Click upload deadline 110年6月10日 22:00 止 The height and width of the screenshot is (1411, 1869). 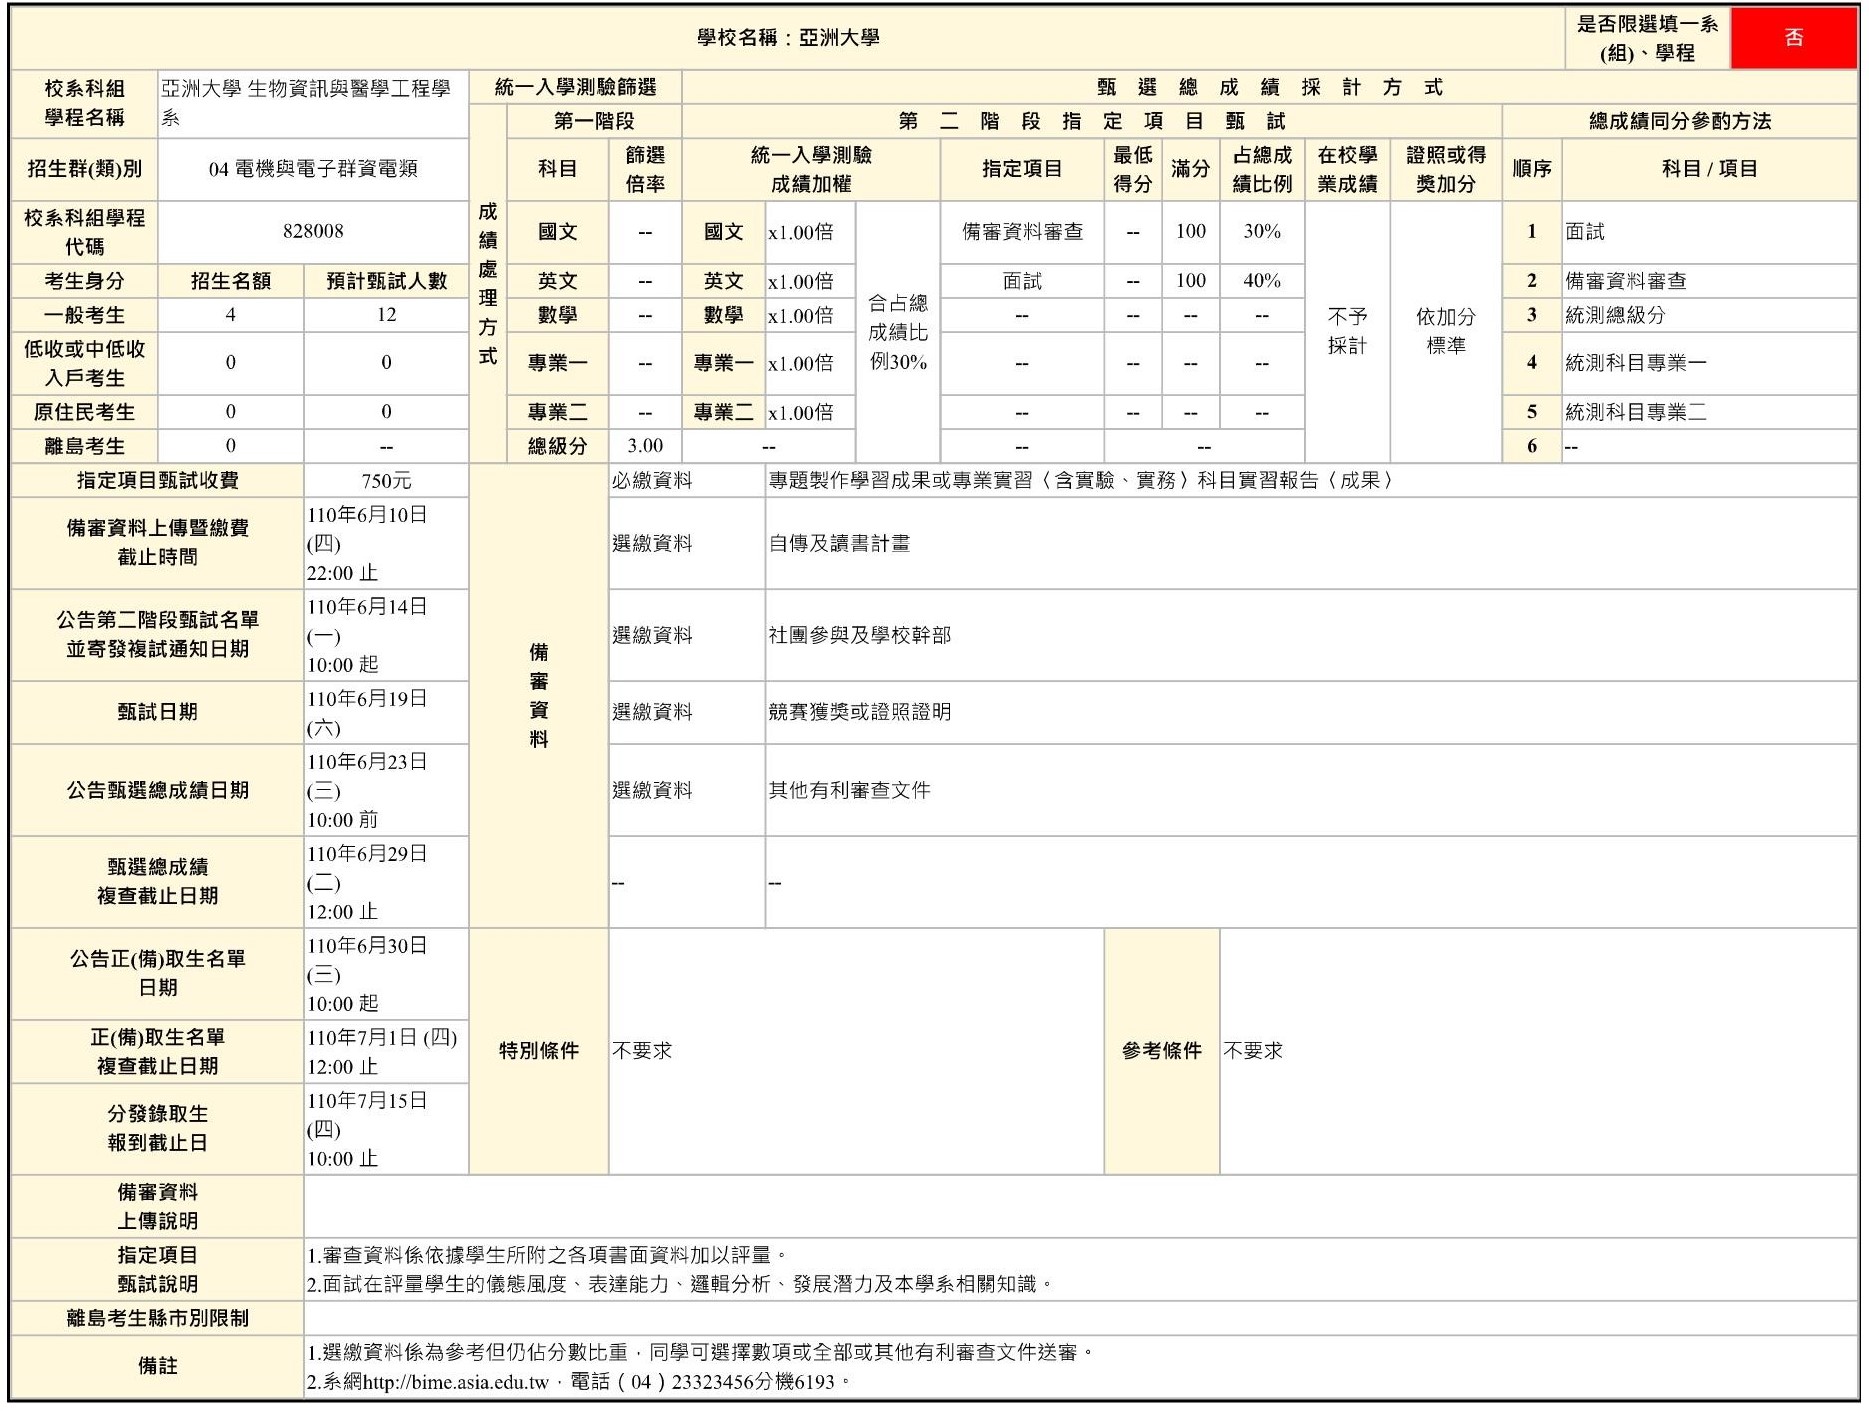pyautogui.click(x=367, y=544)
